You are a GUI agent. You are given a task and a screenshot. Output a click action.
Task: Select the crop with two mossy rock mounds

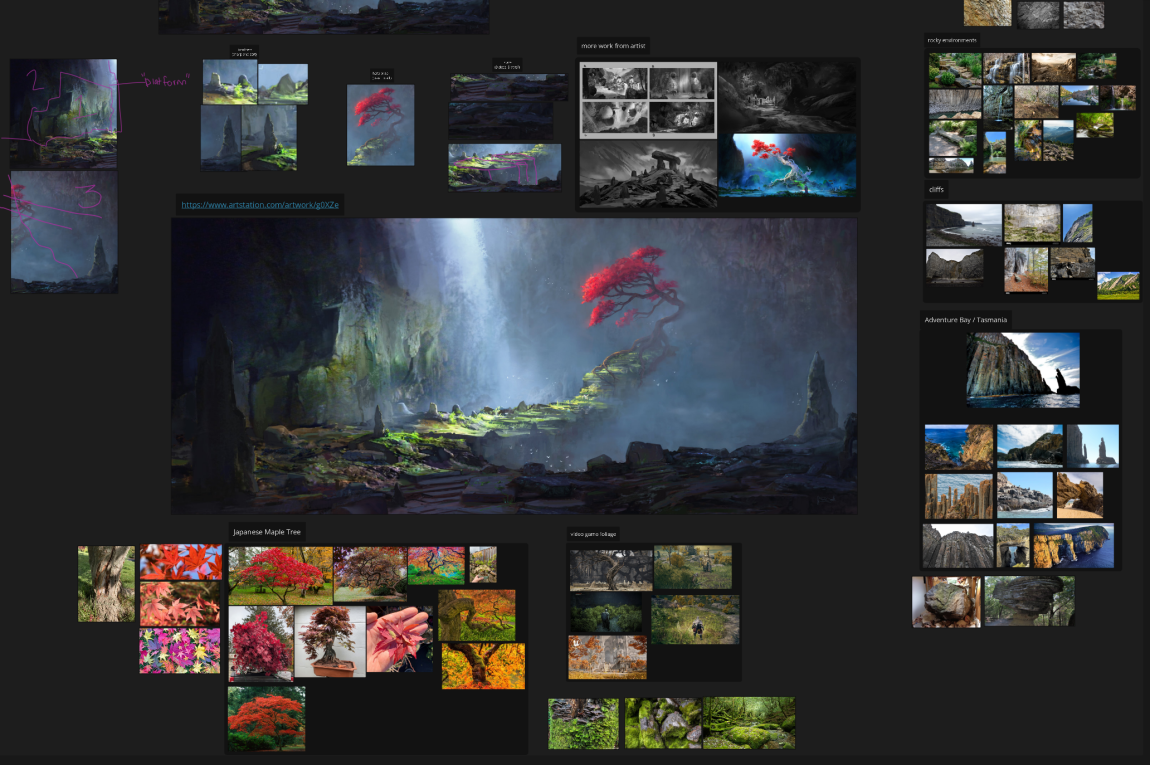tap(230, 82)
